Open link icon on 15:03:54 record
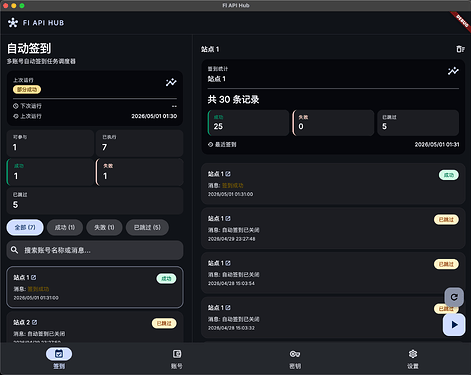Screen dimensions: 471x375 pyautogui.click(x=228, y=263)
